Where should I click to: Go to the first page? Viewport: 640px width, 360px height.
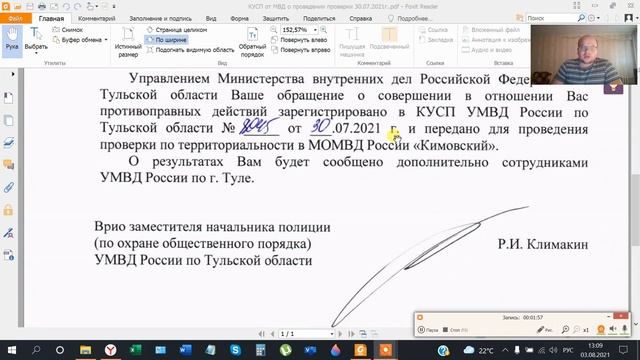262,334
